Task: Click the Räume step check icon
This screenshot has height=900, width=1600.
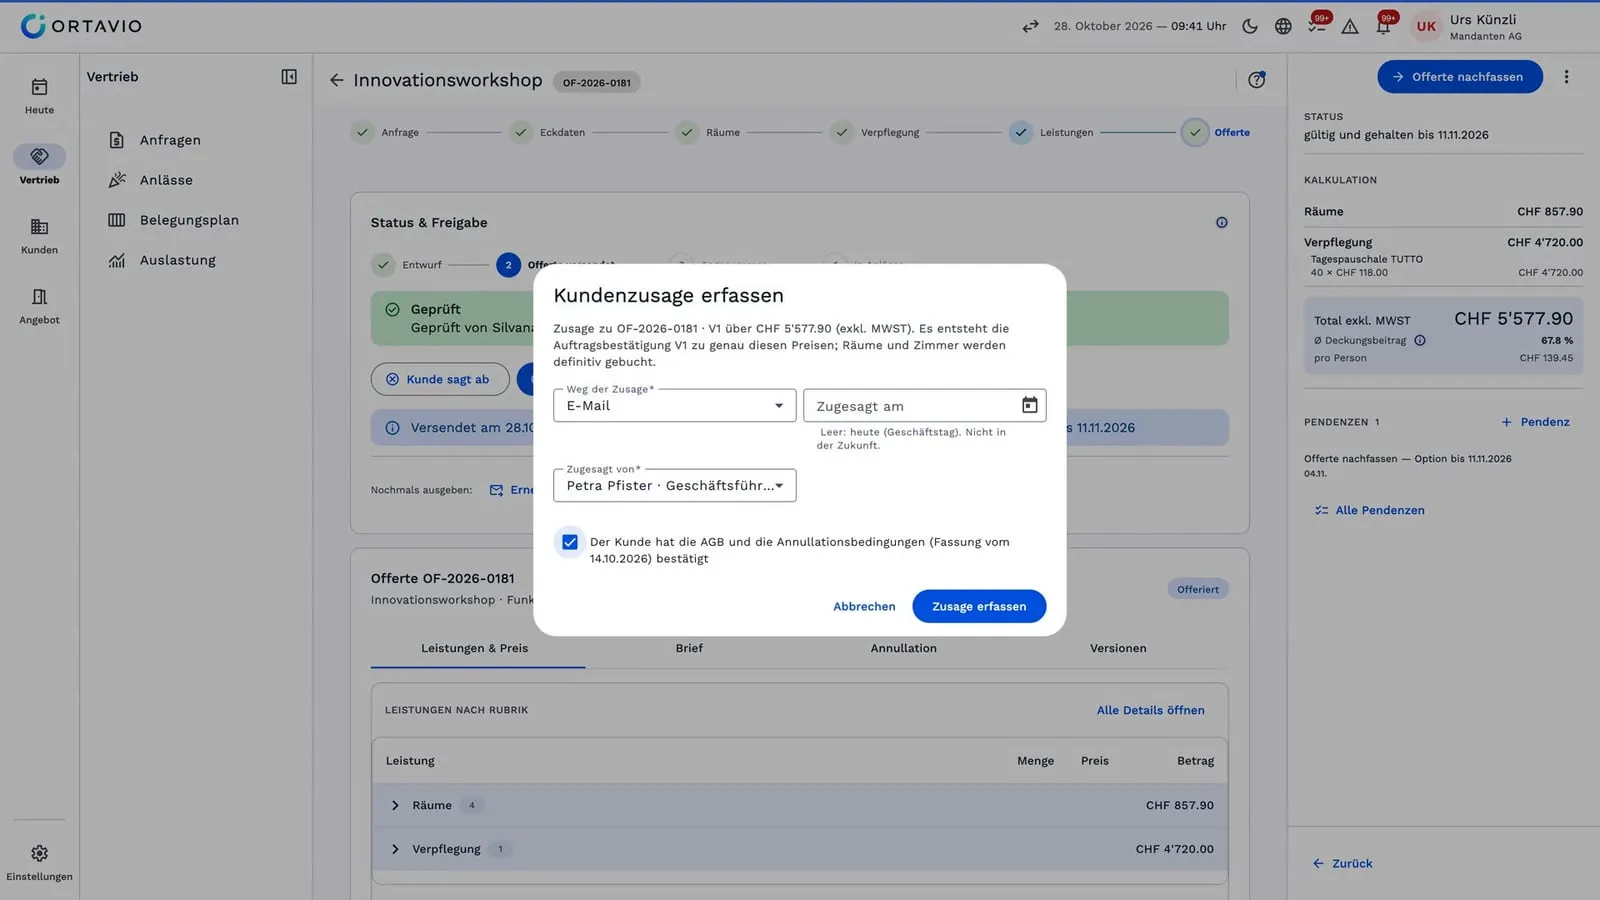Action: coord(686,132)
